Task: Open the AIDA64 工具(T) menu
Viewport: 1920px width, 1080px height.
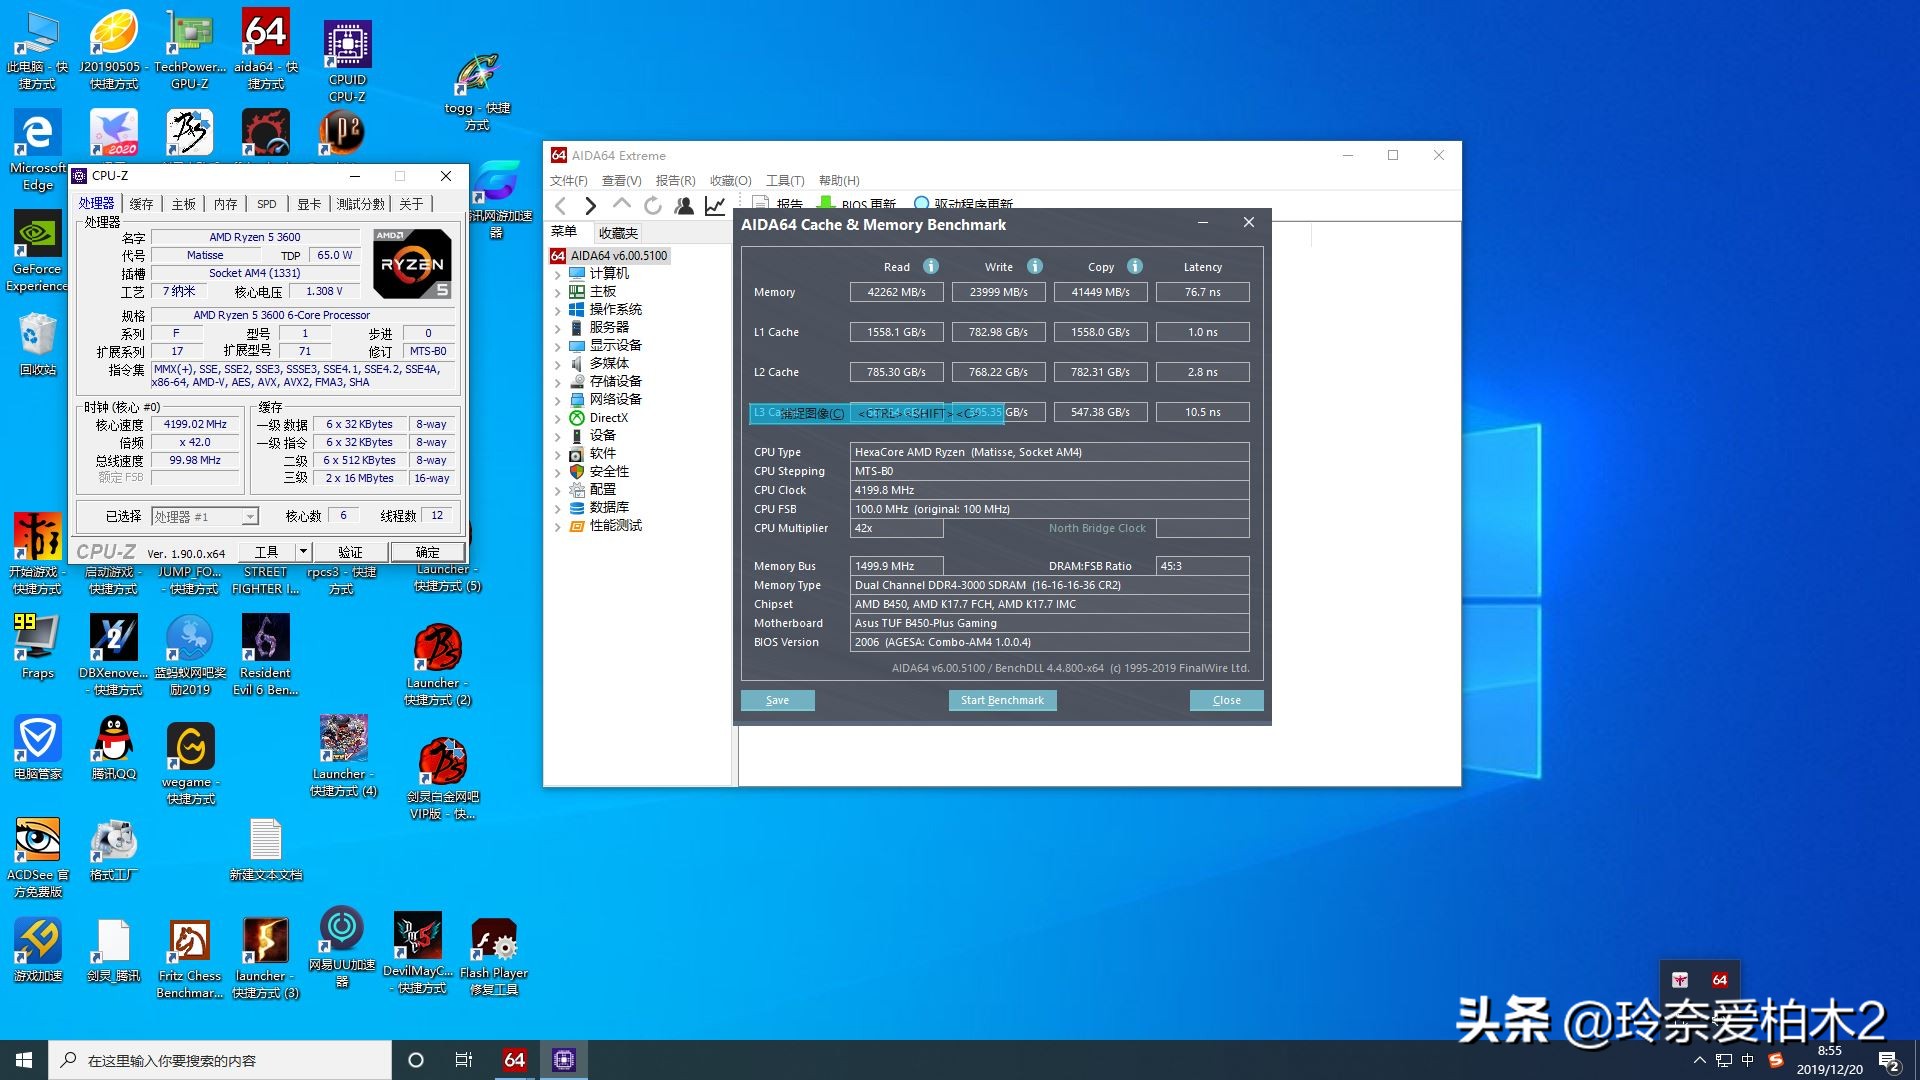Action: [784, 181]
